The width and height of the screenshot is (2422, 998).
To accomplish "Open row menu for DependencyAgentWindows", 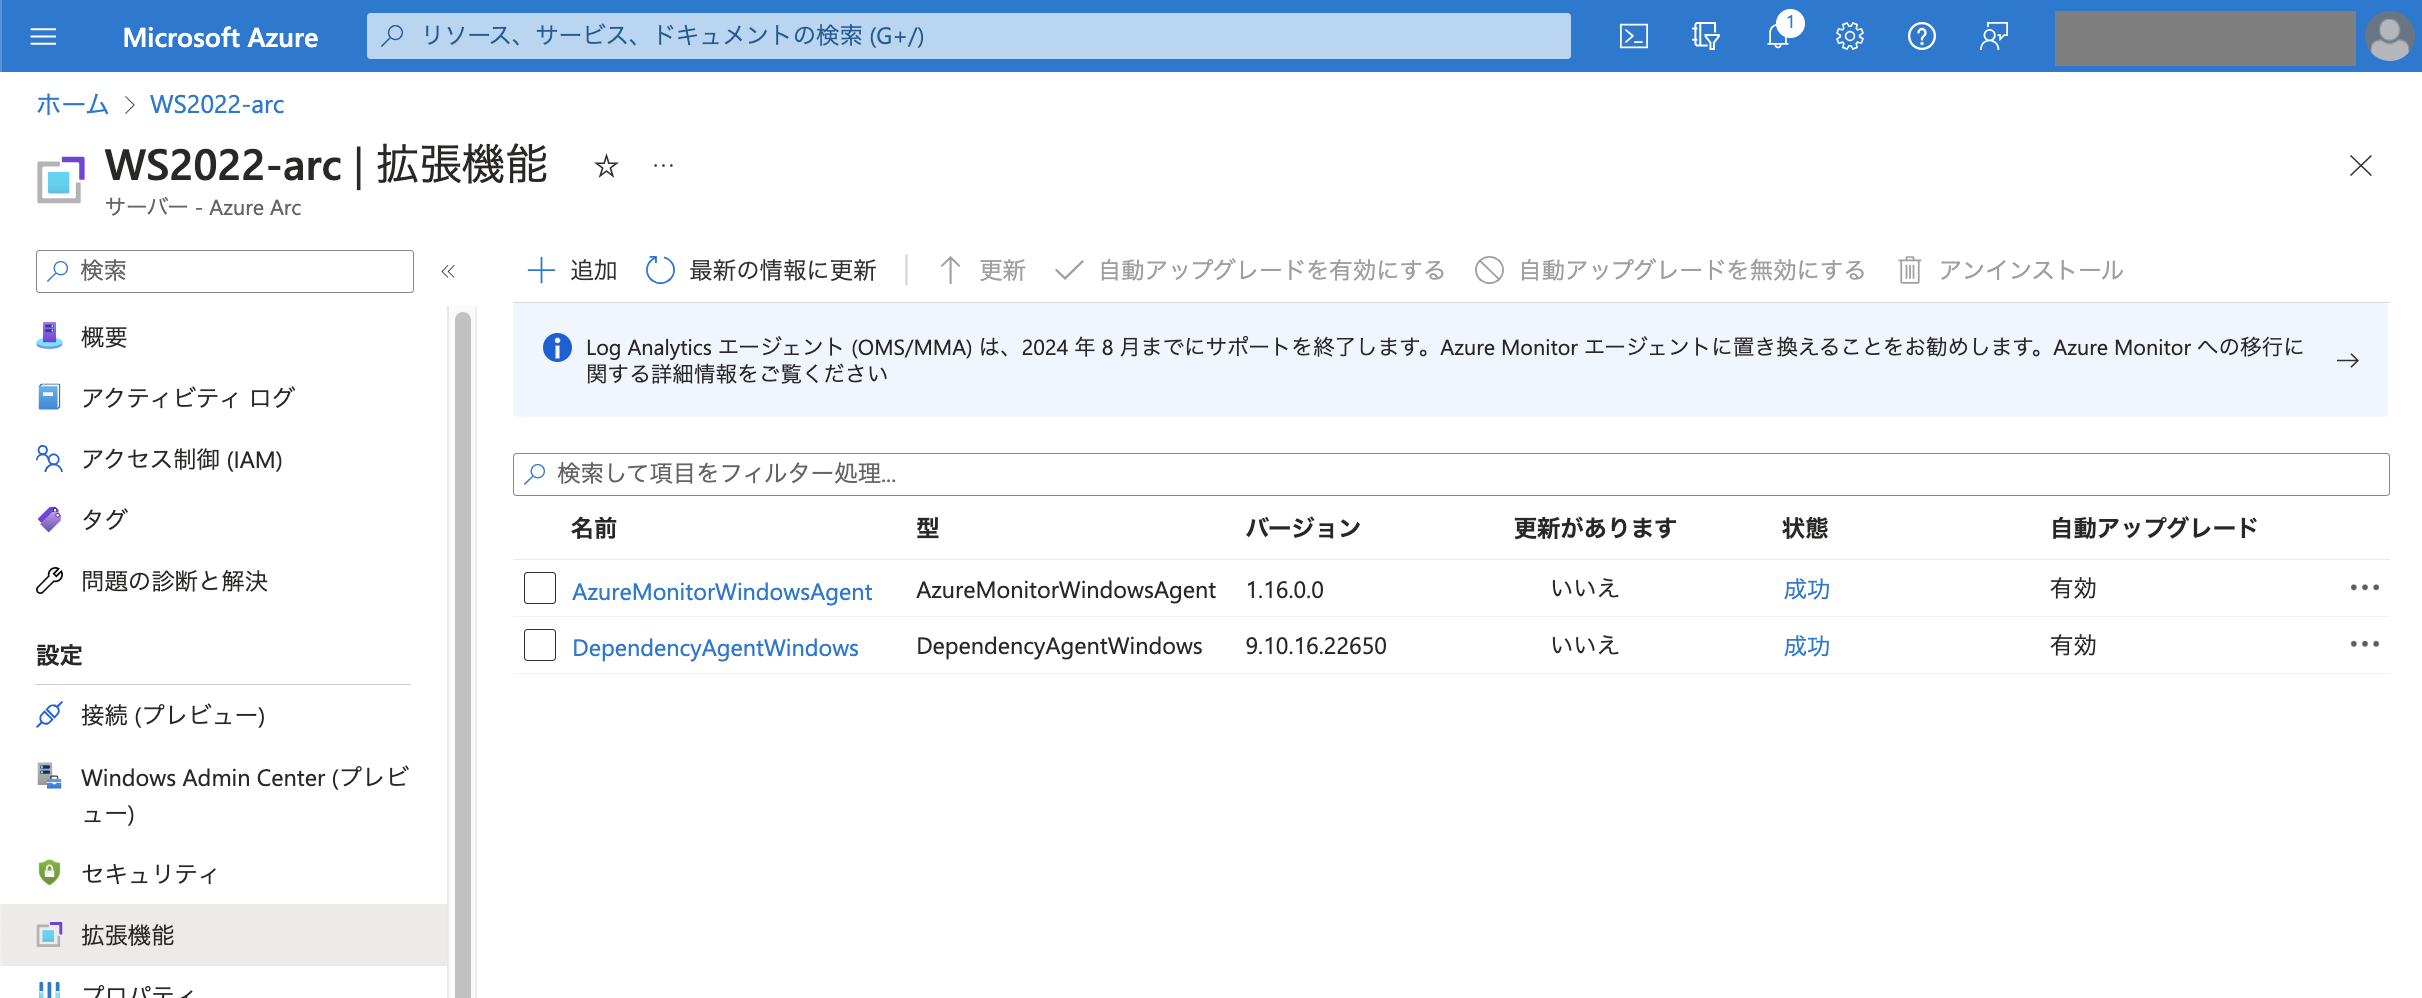I will (2364, 645).
